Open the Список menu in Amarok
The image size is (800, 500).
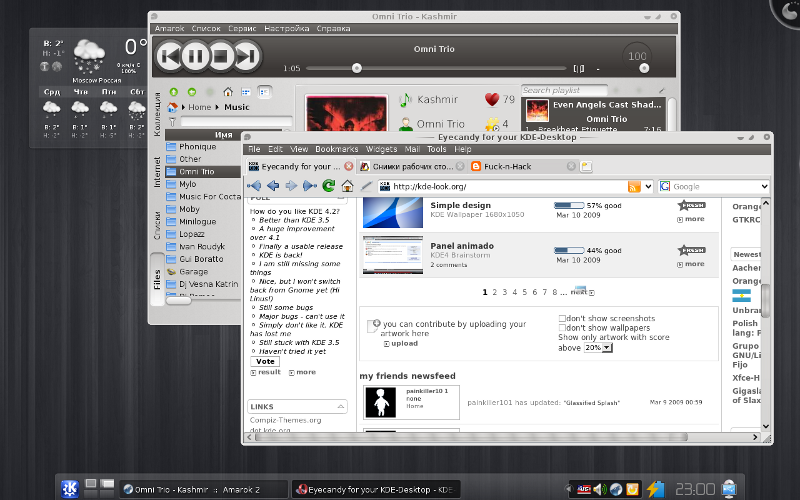click(206, 29)
